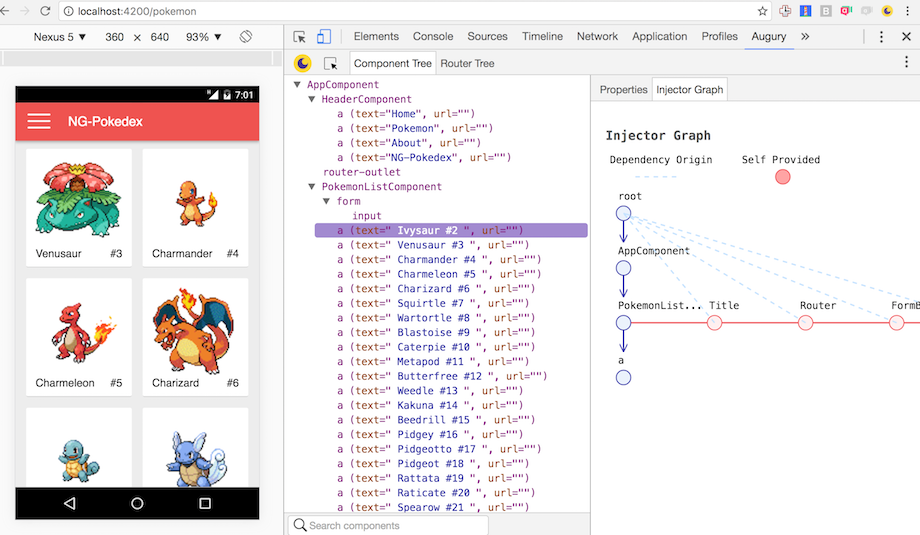The height and width of the screenshot is (535, 920).
Task: Open the Timeline tab
Action: pos(542,36)
